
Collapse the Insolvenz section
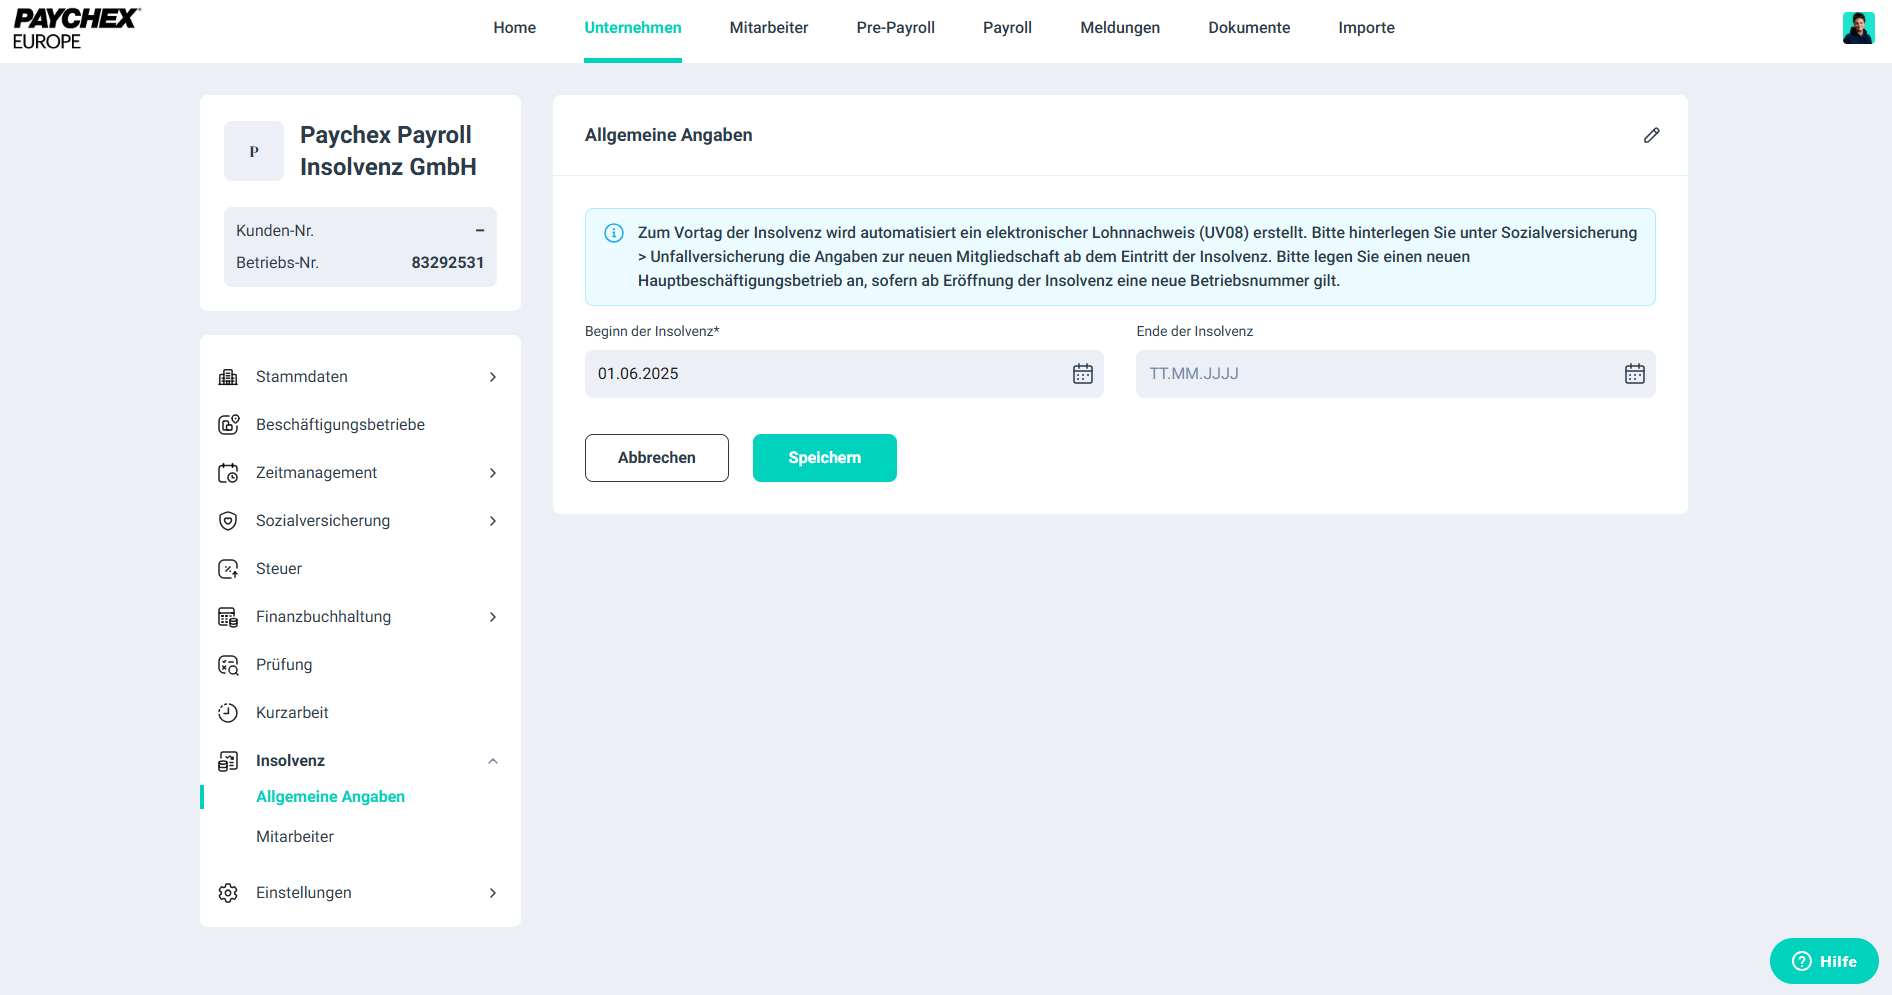pos(492,761)
